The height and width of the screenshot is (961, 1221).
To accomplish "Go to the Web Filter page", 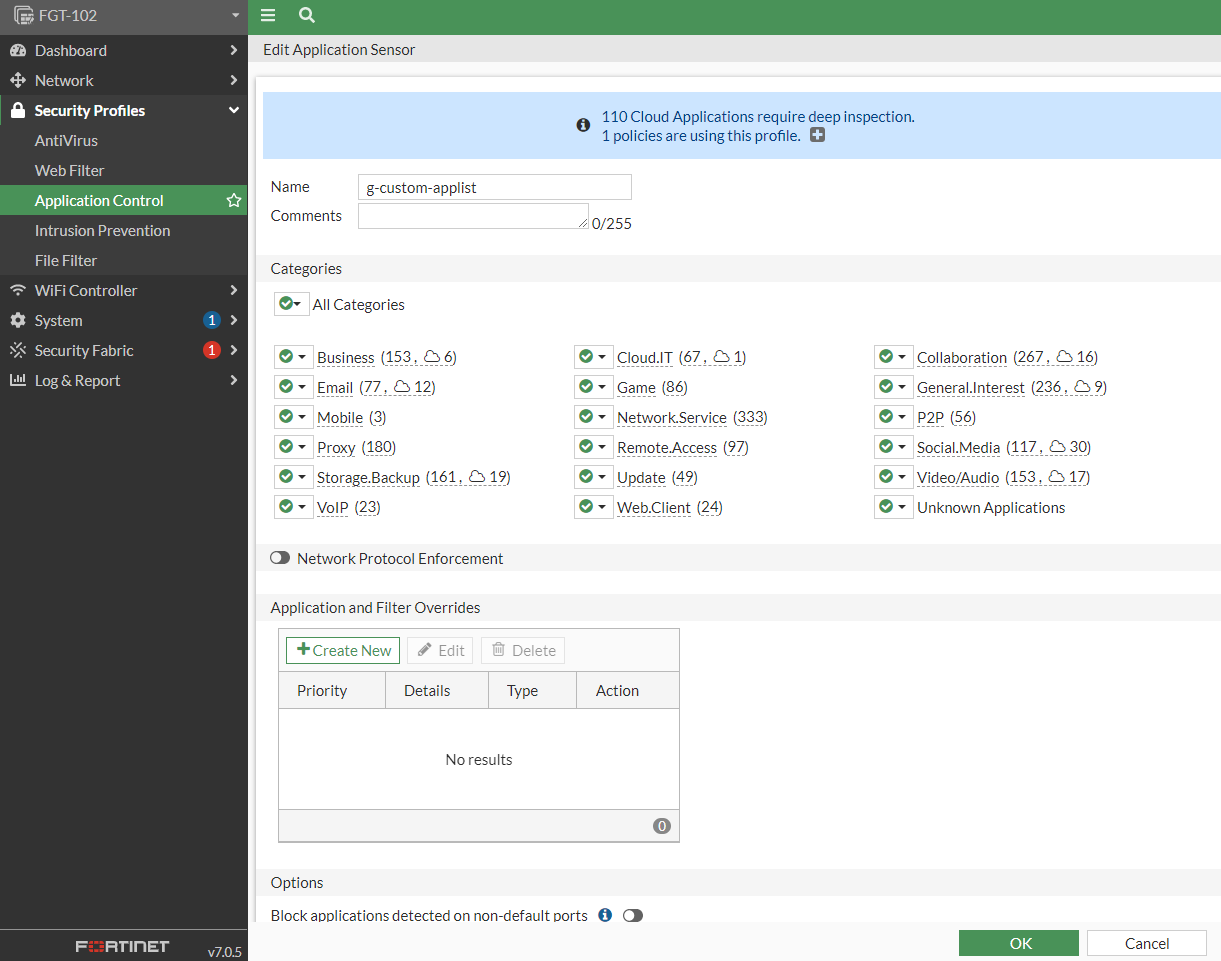I will click(69, 171).
